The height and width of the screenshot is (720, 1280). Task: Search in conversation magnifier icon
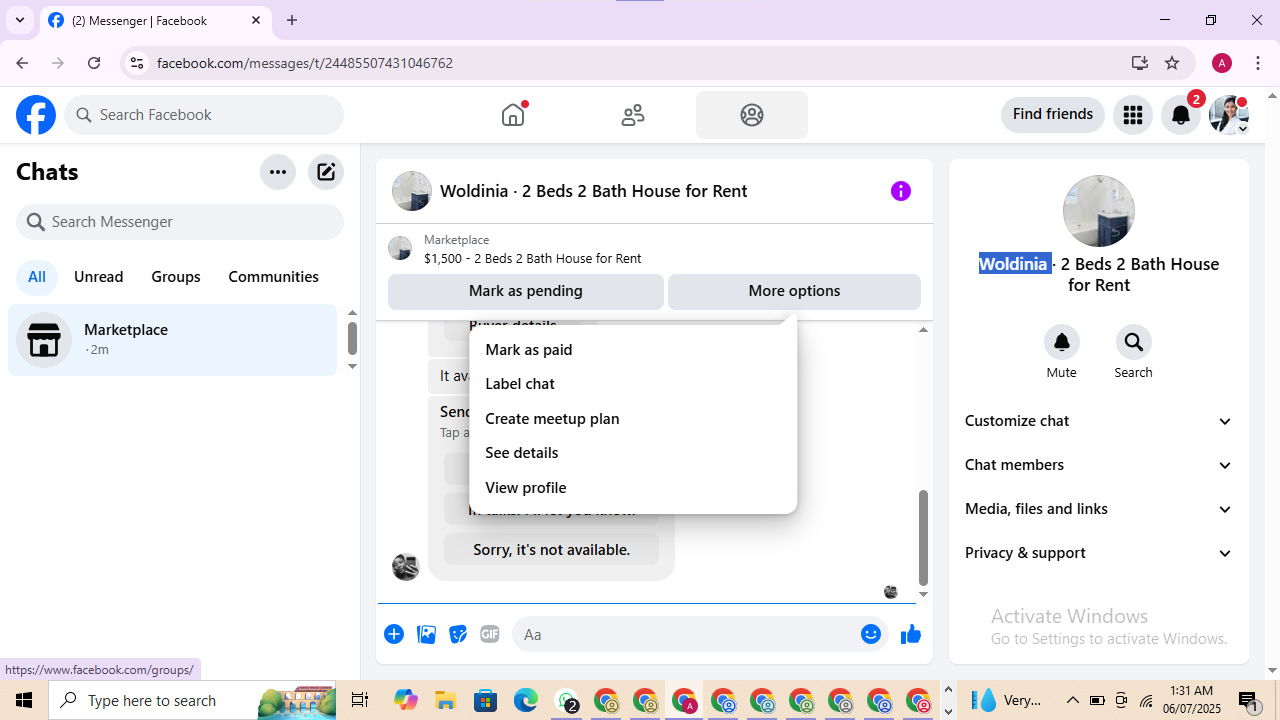[x=1134, y=342]
